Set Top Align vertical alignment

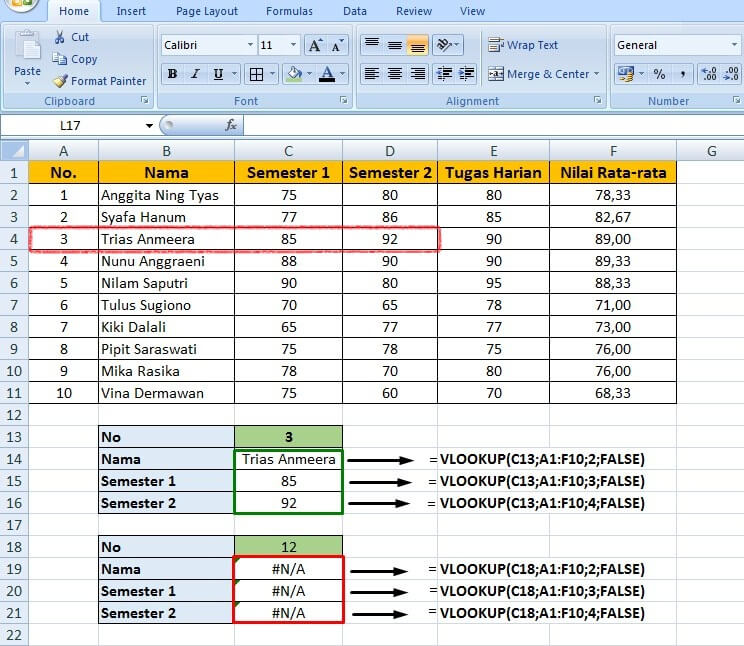point(372,45)
